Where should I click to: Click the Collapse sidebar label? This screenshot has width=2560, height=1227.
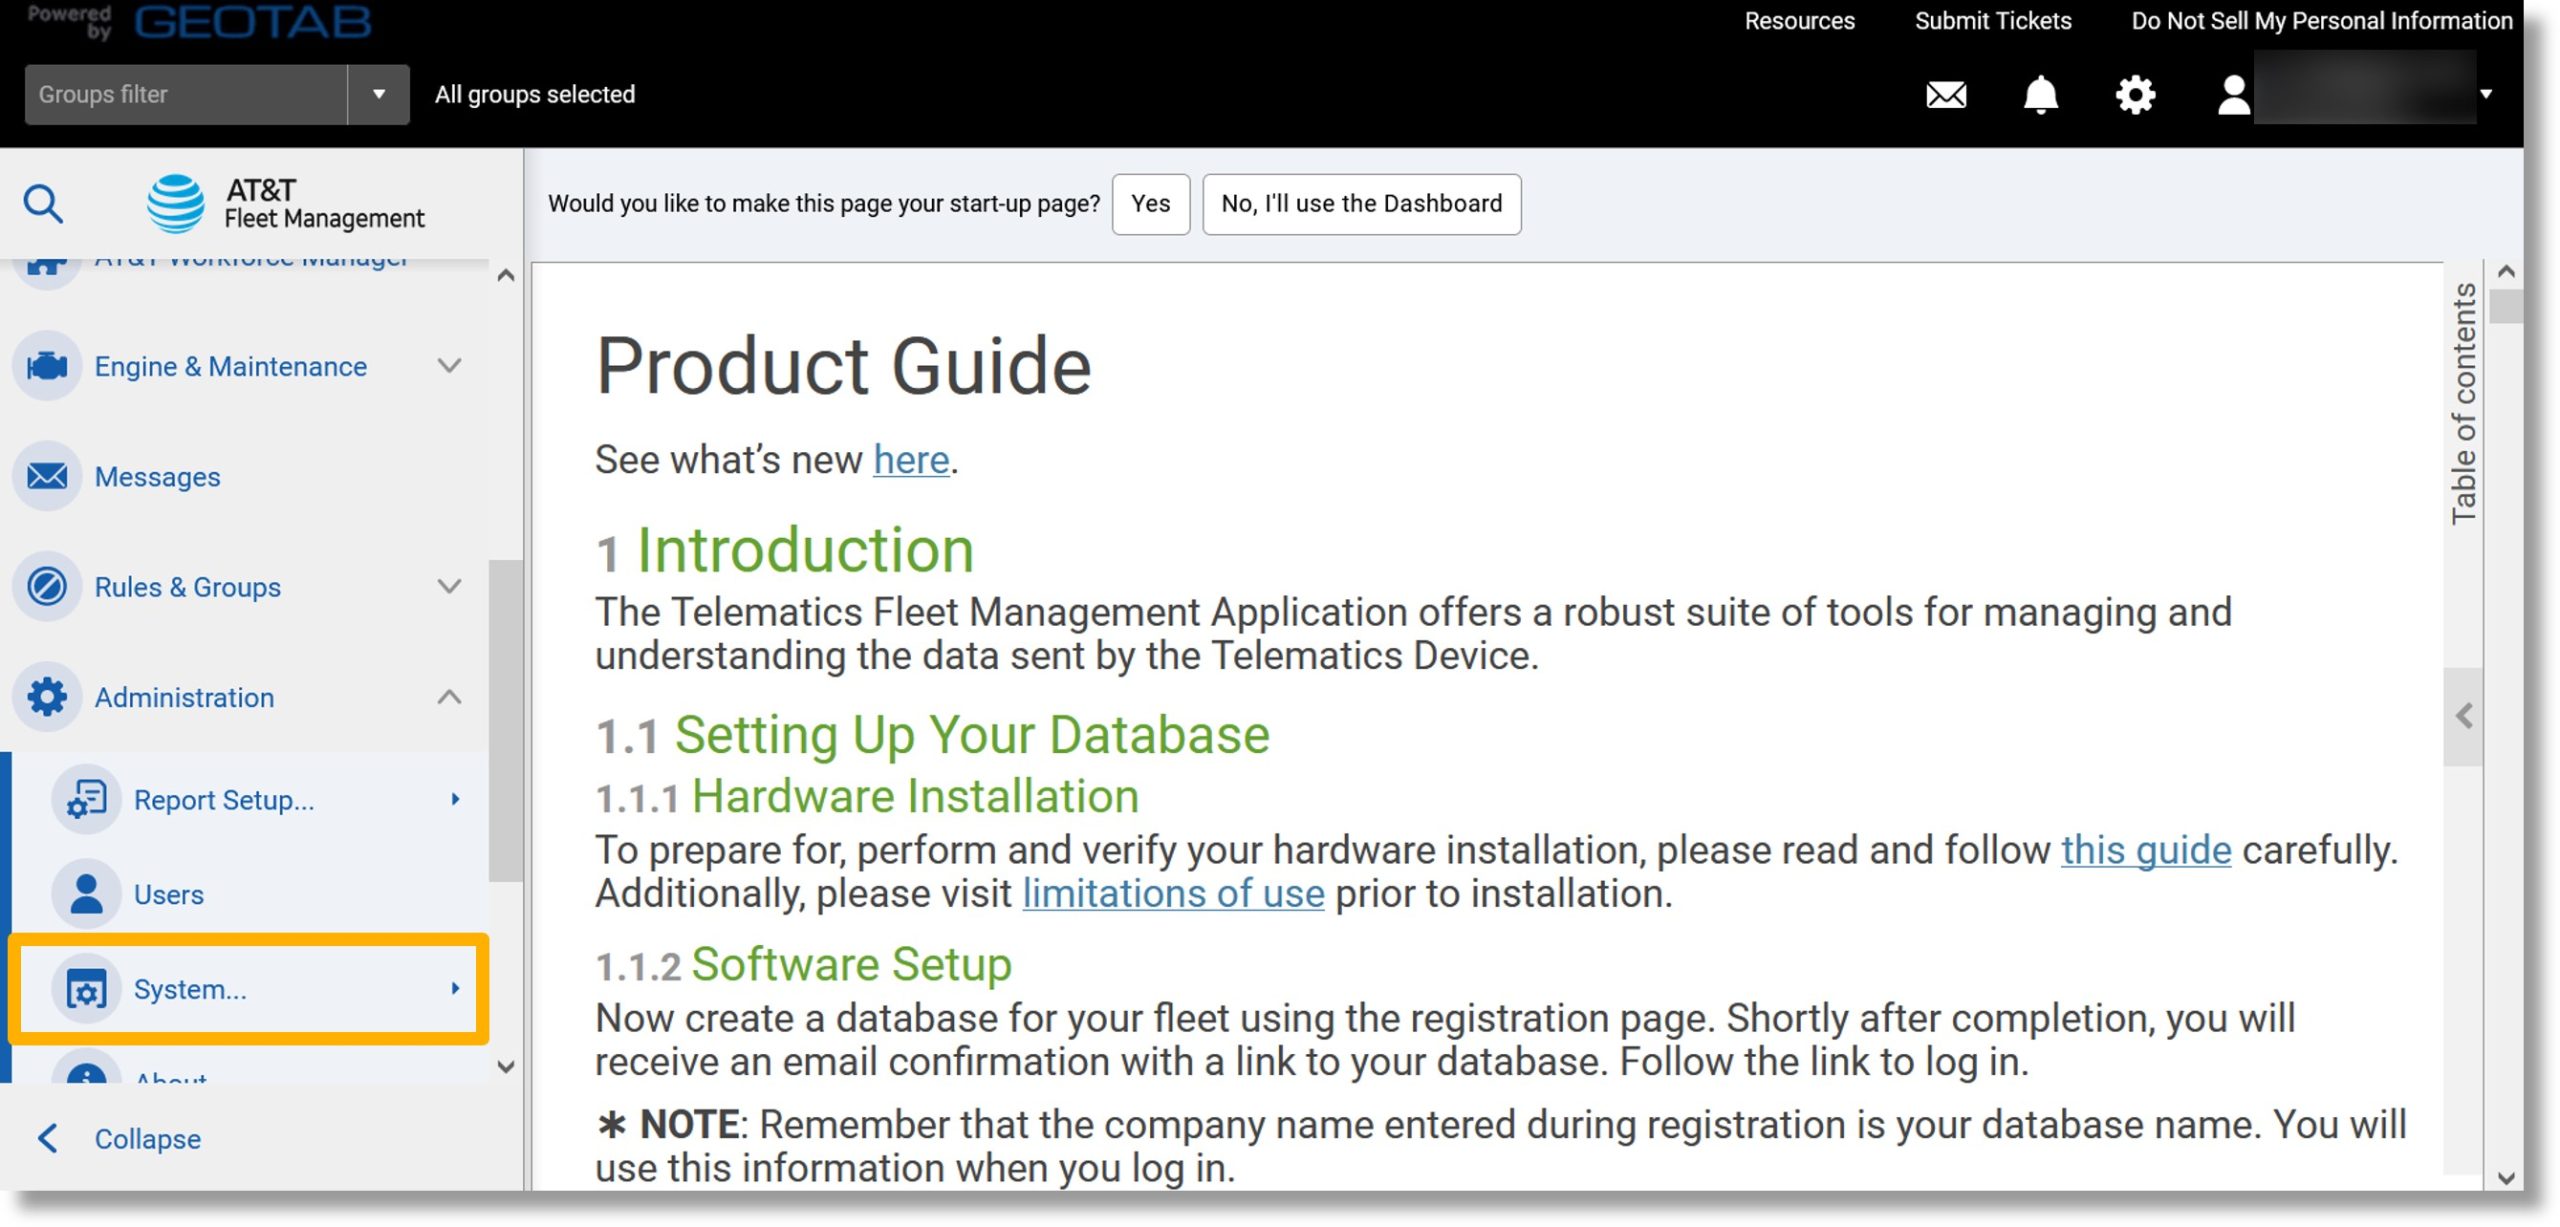[147, 1139]
